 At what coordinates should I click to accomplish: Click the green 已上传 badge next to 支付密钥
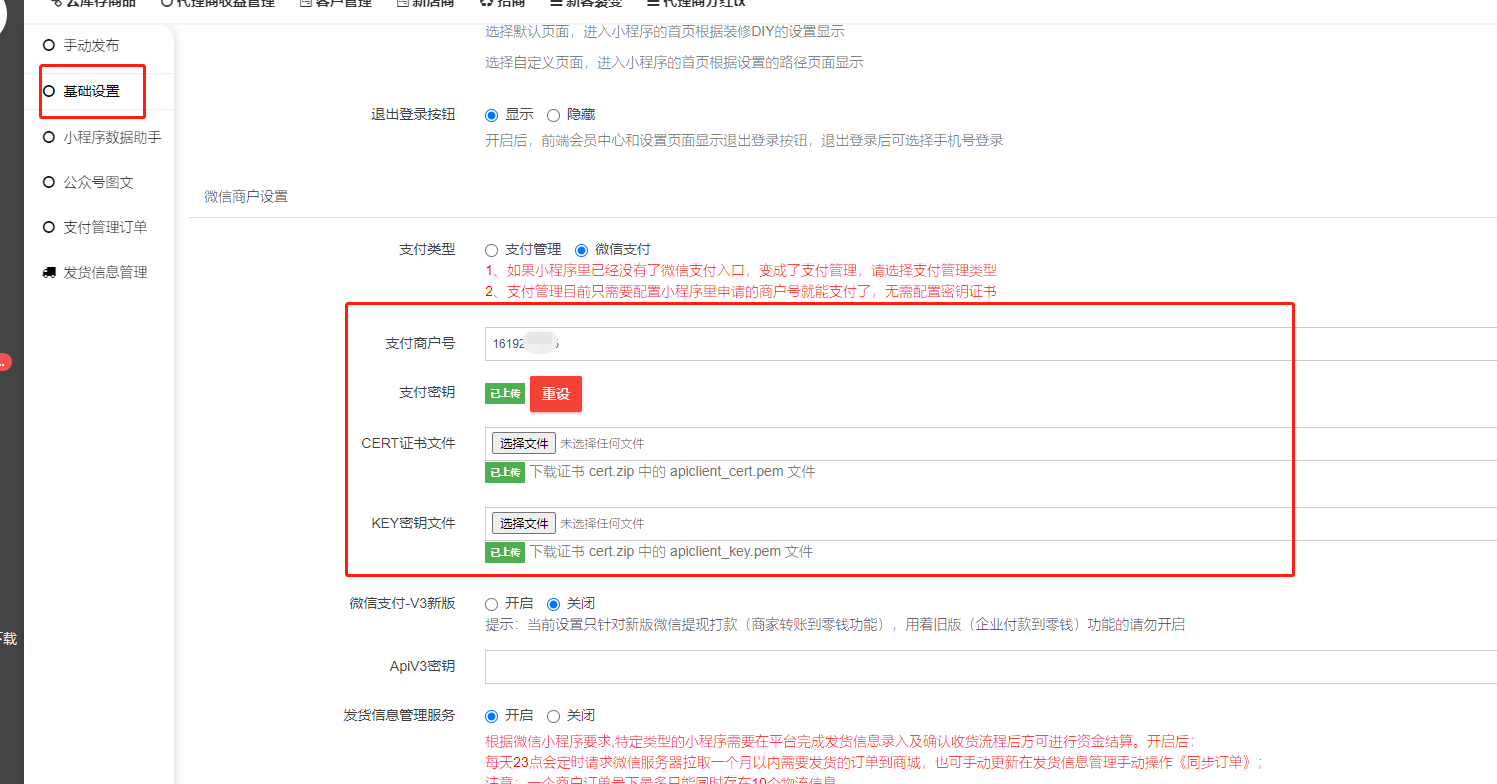(x=505, y=393)
